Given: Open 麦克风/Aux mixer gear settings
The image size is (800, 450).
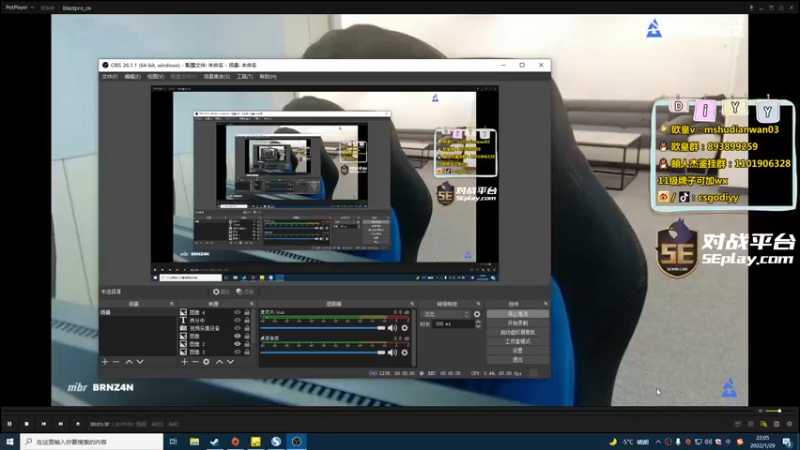Looking at the screenshot, I should point(405,328).
